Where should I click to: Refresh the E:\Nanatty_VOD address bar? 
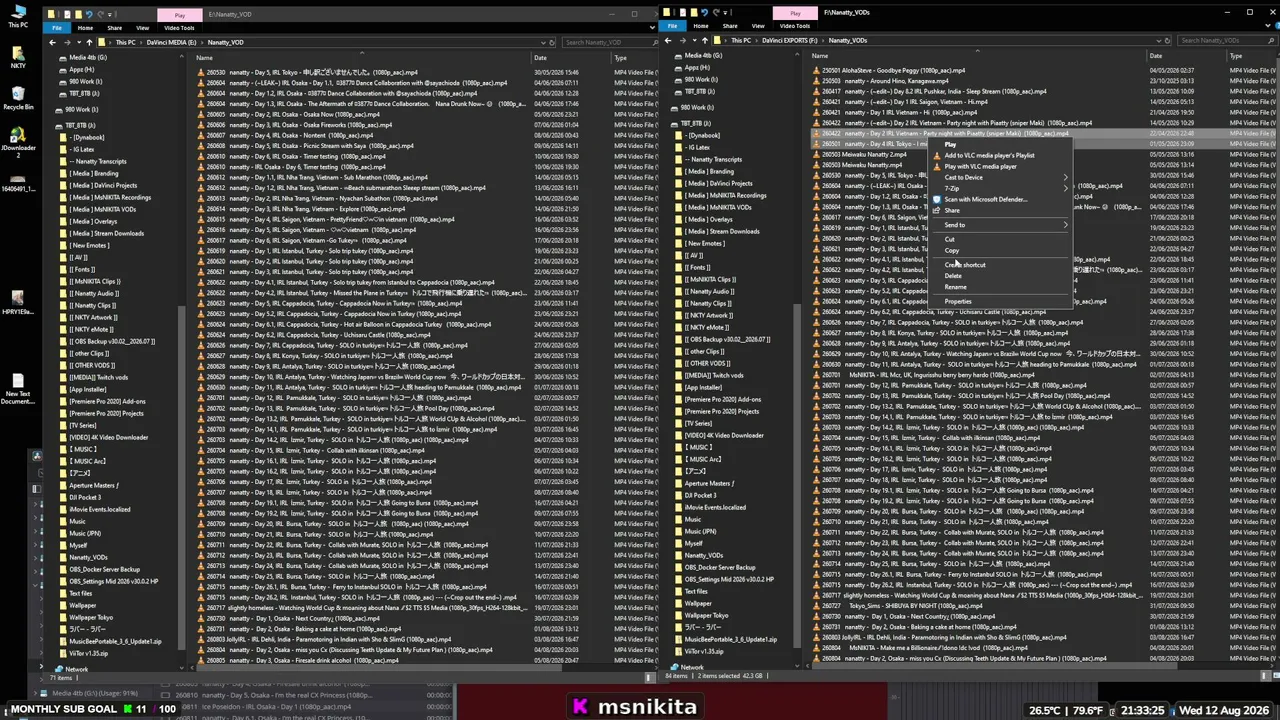point(552,43)
